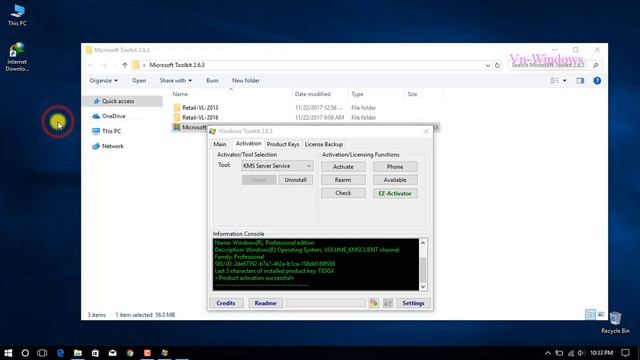640x360 pixels.
Task: Expand the Share with menu
Action: (x=176, y=81)
